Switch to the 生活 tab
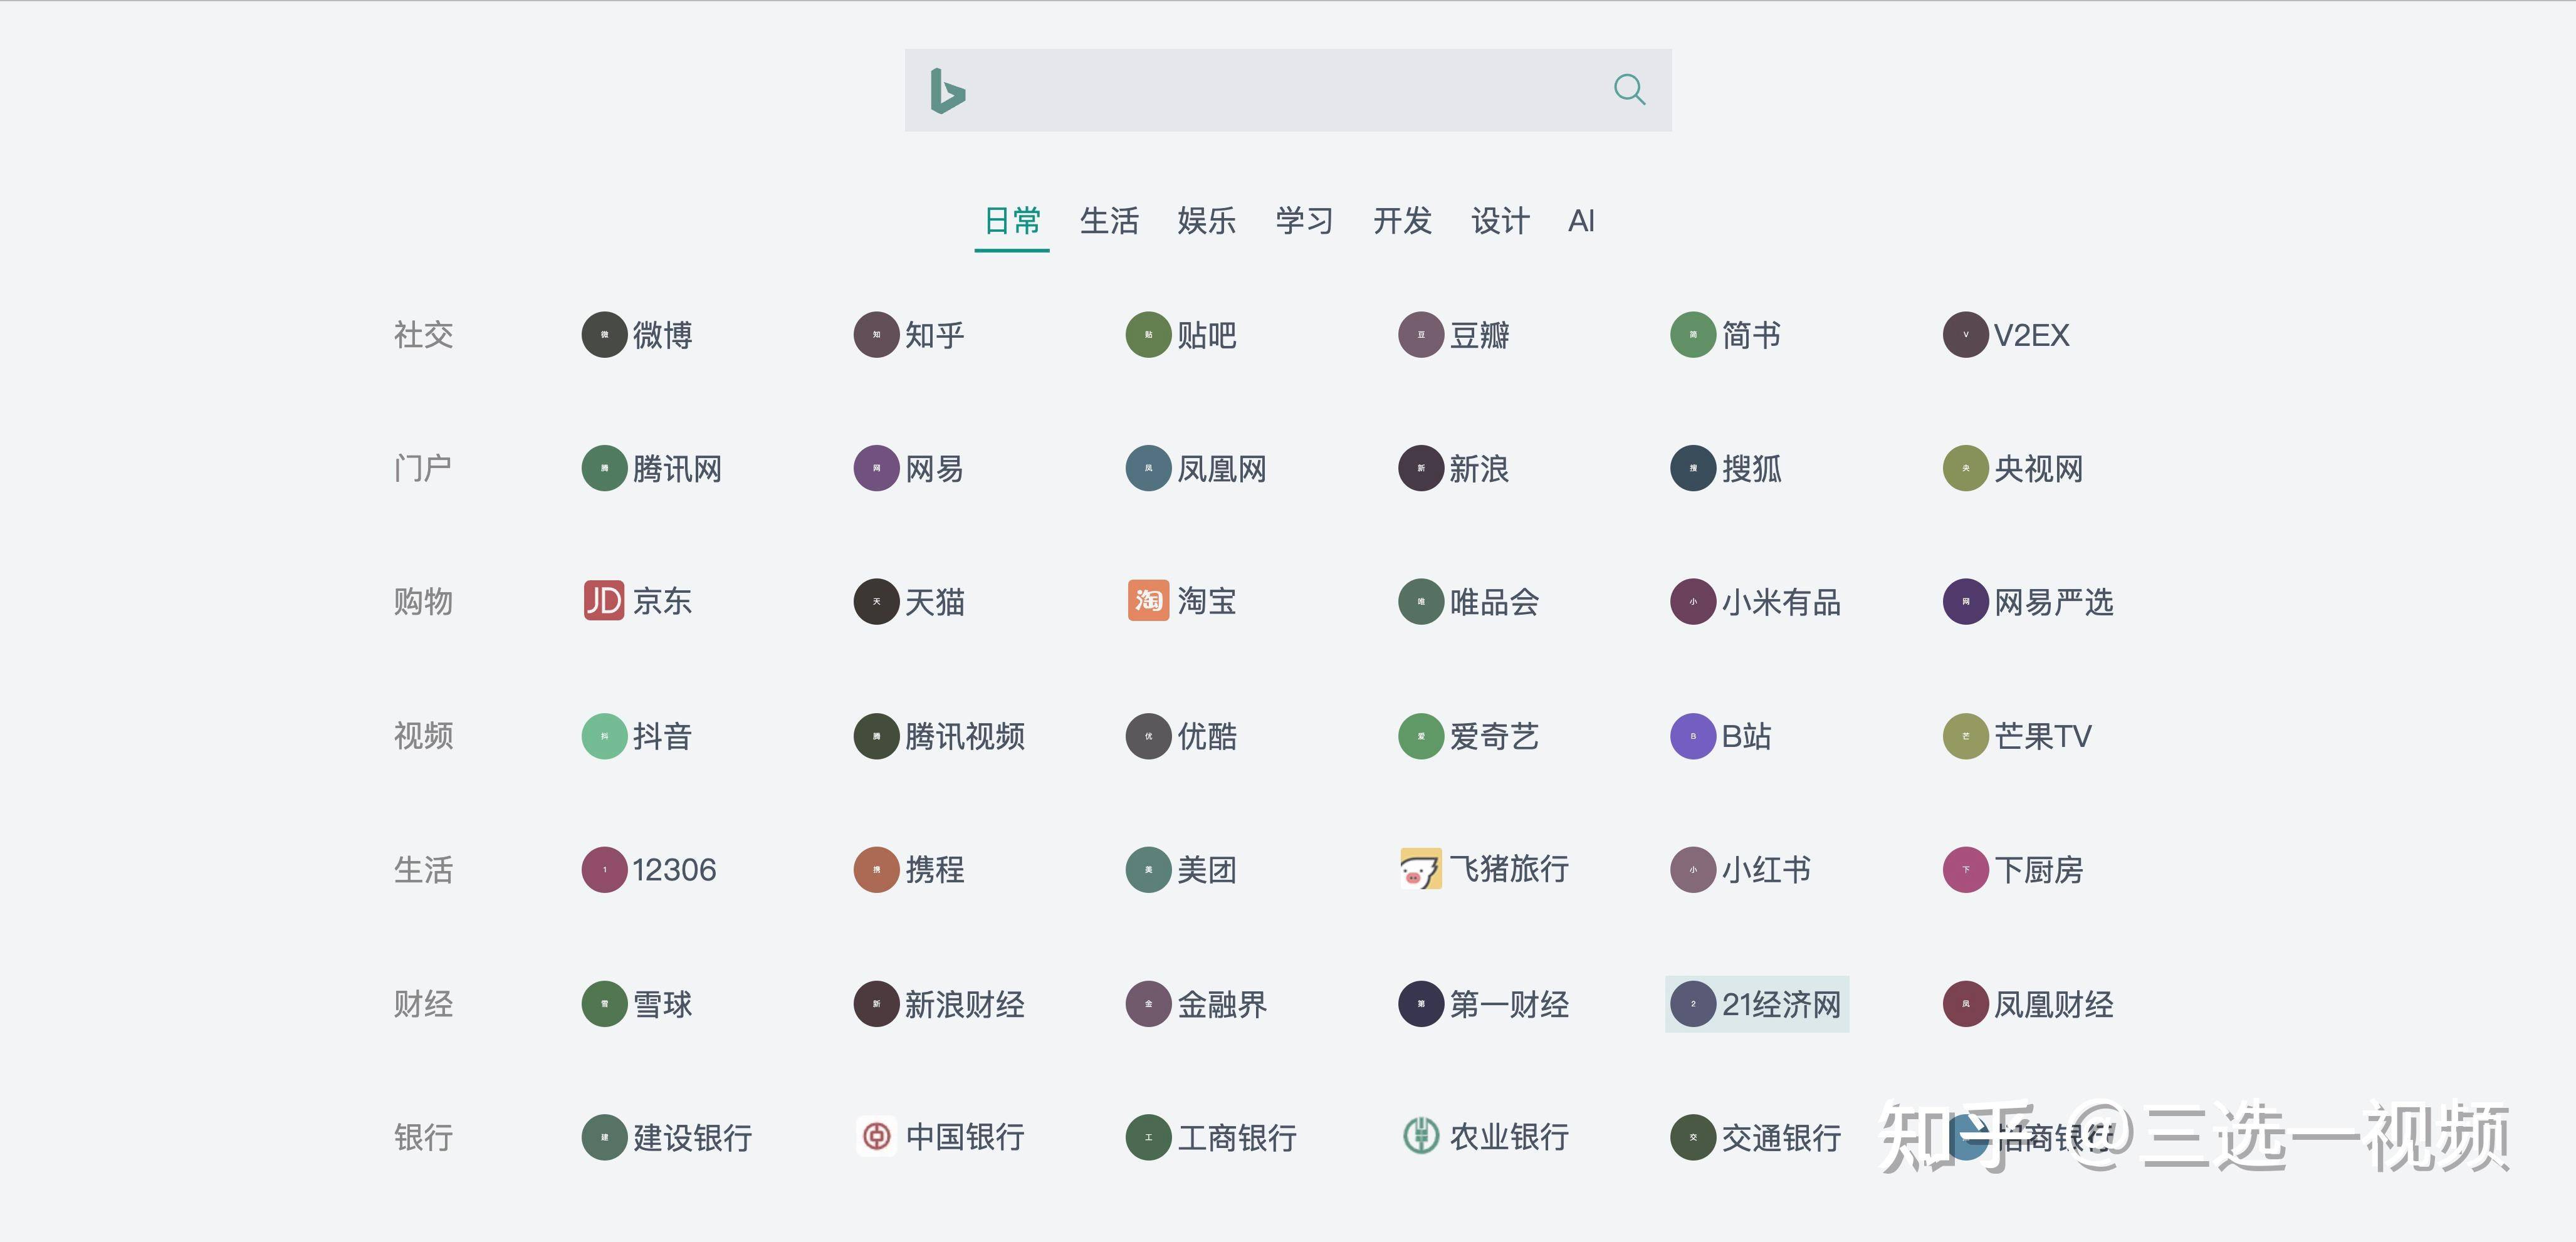This screenshot has width=2576, height=1242. click(1109, 220)
